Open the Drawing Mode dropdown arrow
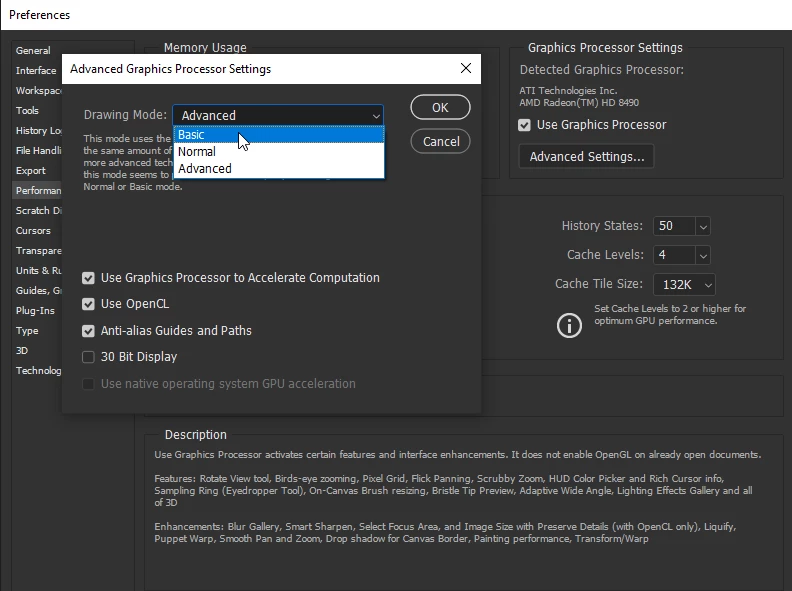The width and height of the screenshot is (792, 591). pos(376,116)
